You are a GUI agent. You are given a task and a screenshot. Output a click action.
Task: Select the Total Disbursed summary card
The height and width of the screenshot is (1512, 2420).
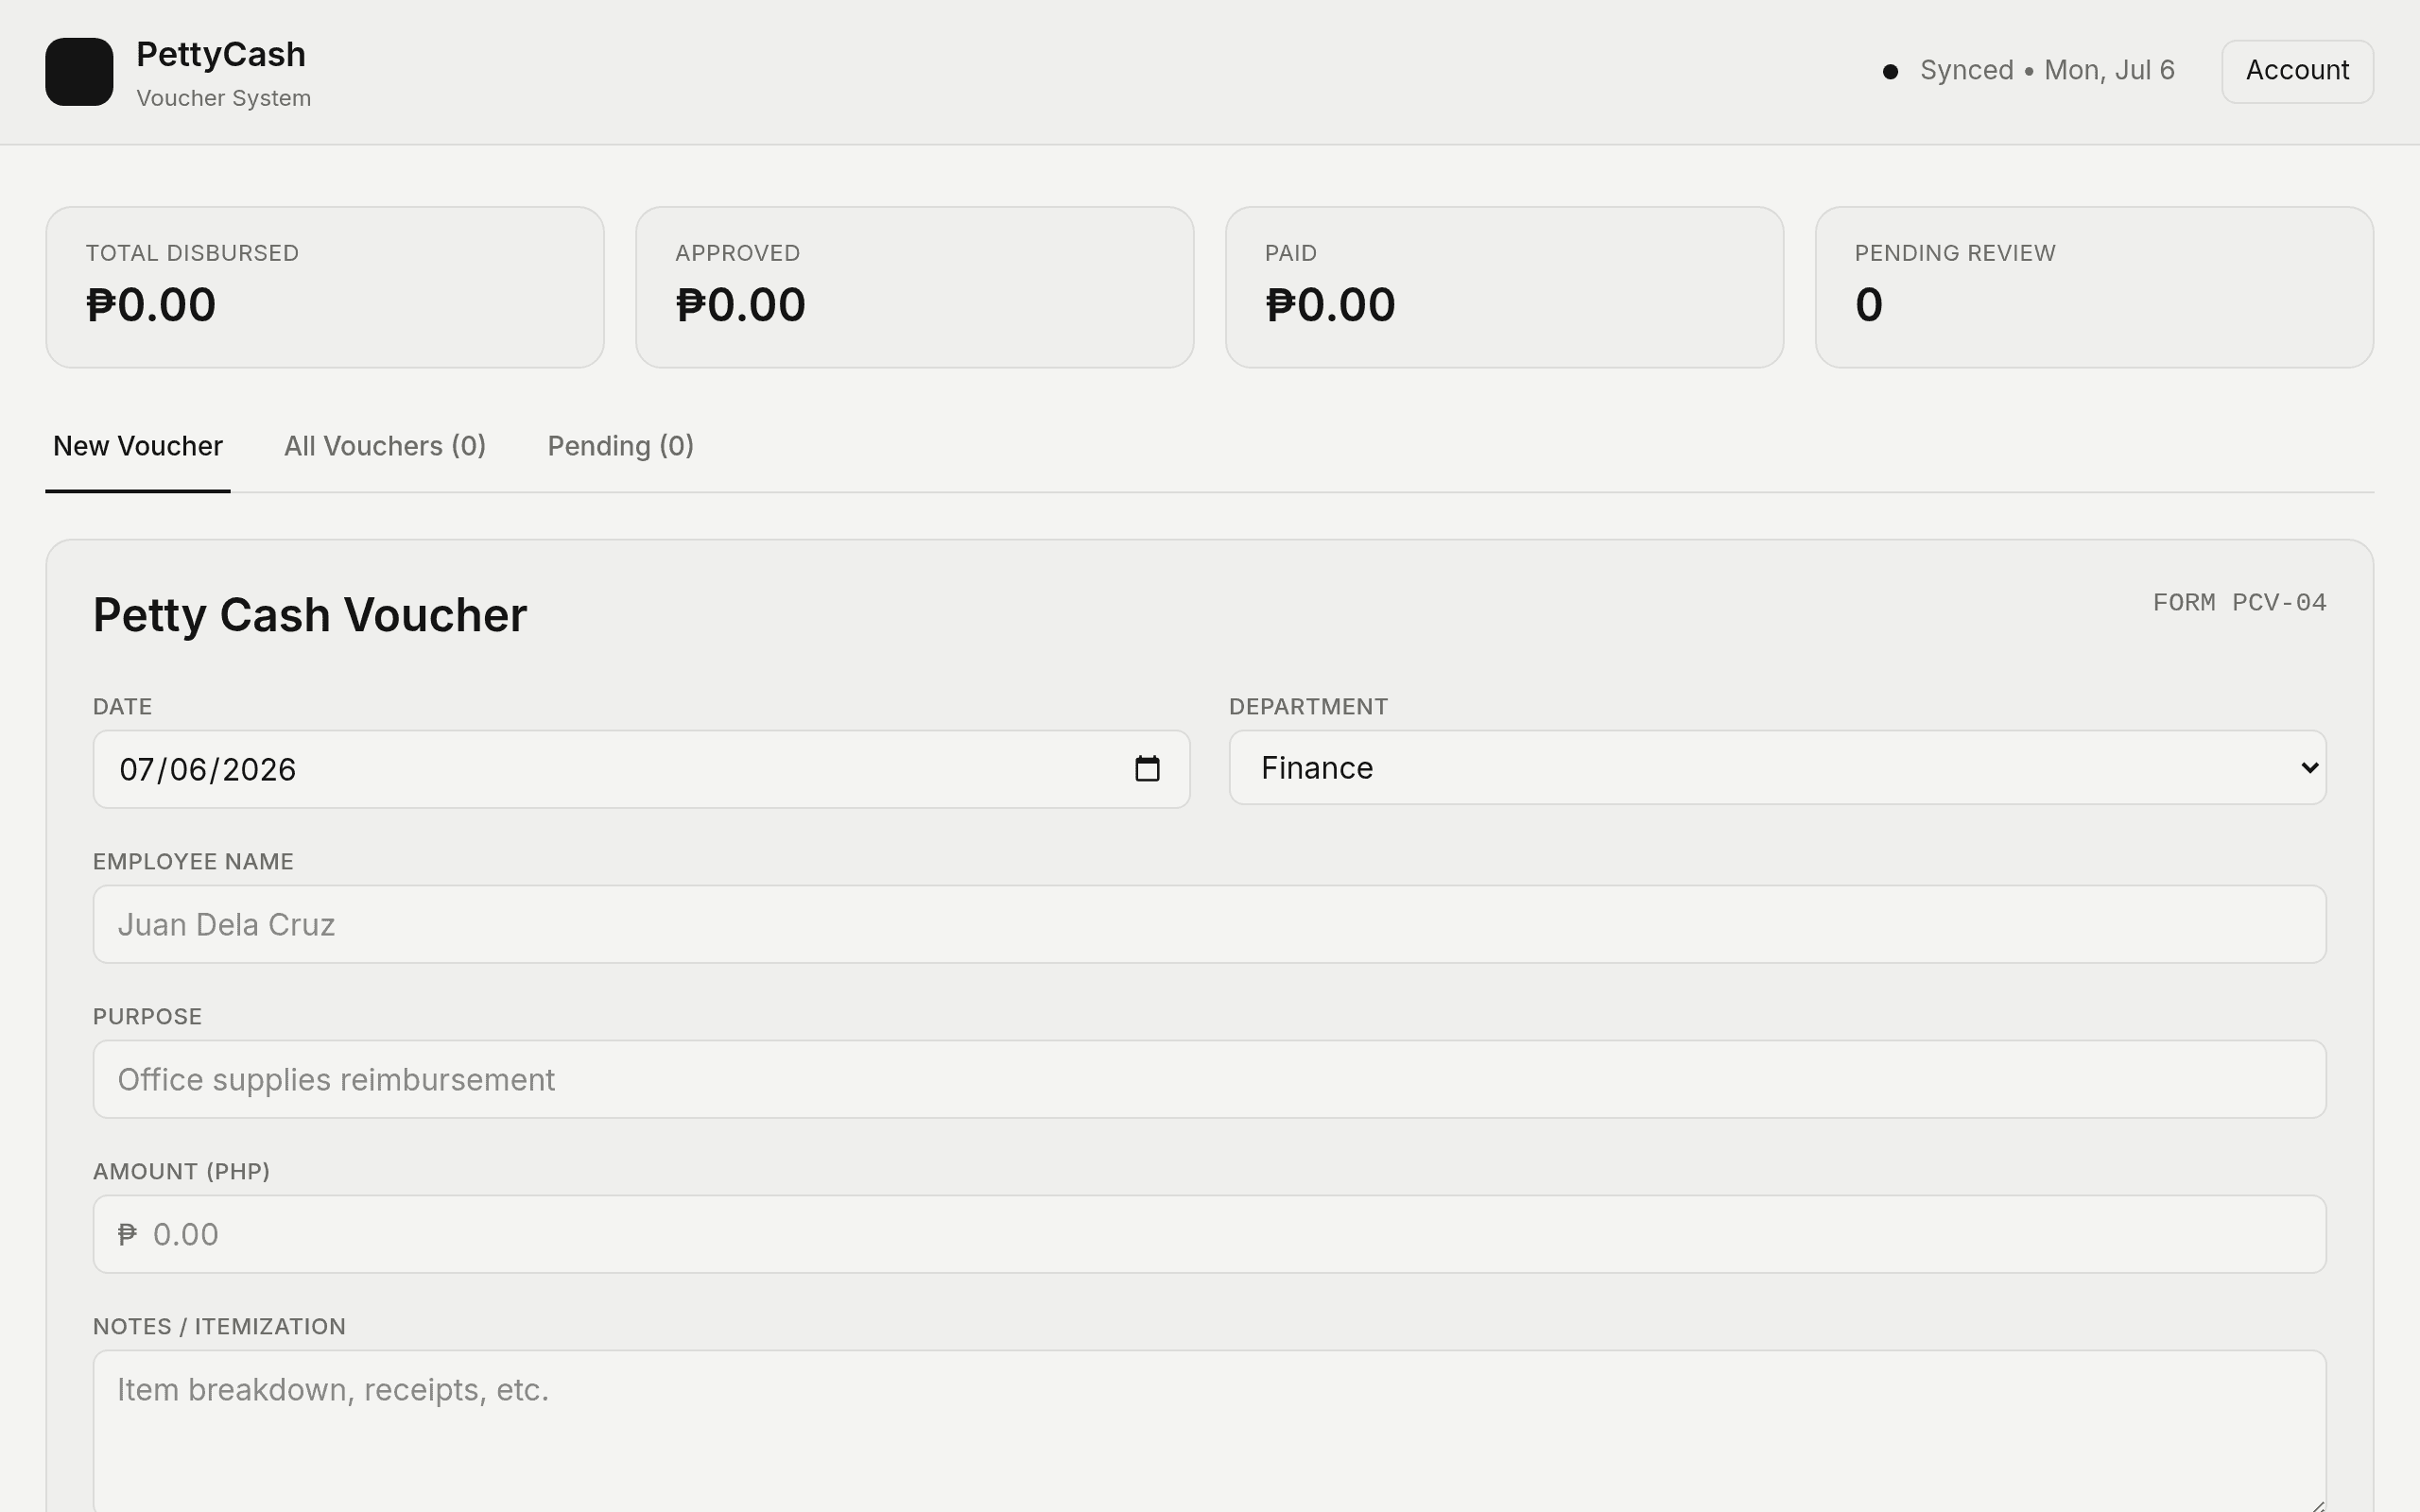[x=325, y=287]
